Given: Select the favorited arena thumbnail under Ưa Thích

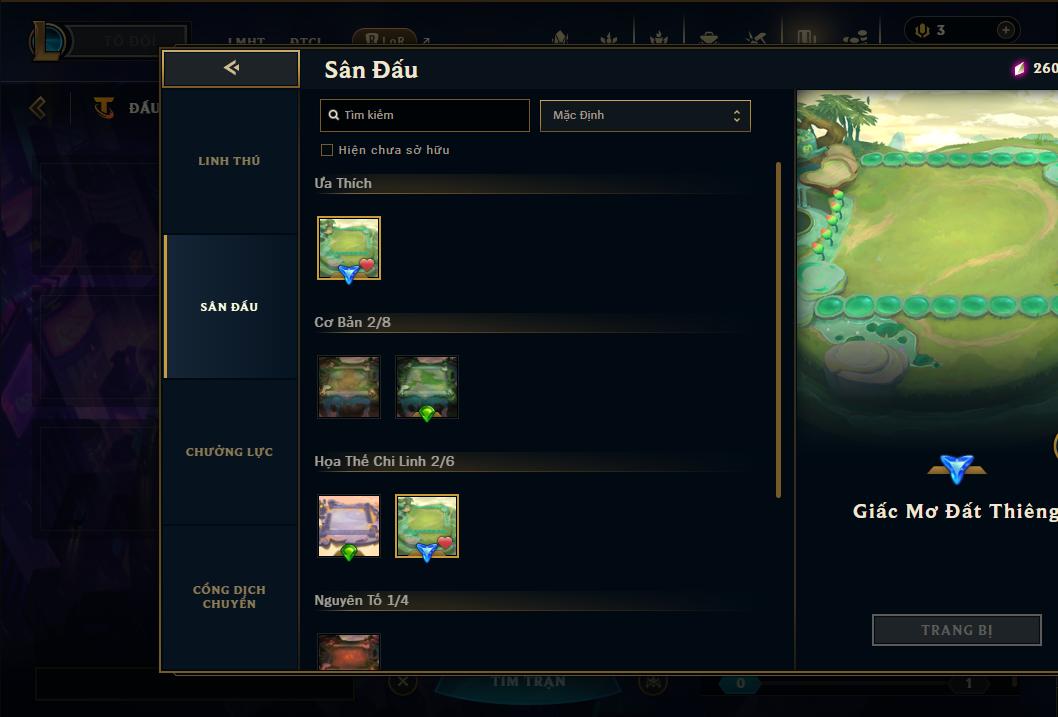Looking at the screenshot, I should click(349, 248).
